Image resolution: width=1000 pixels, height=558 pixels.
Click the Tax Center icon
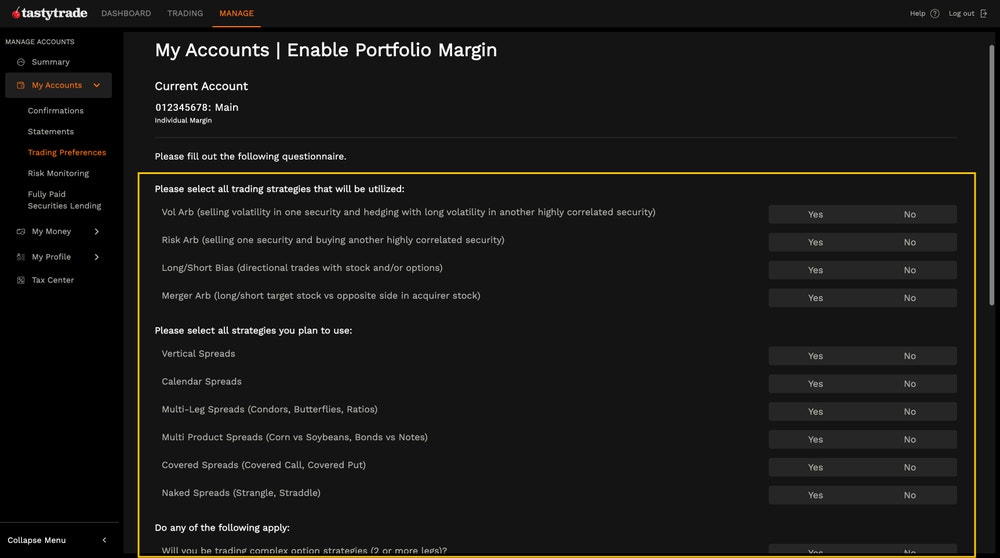(x=20, y=280)
